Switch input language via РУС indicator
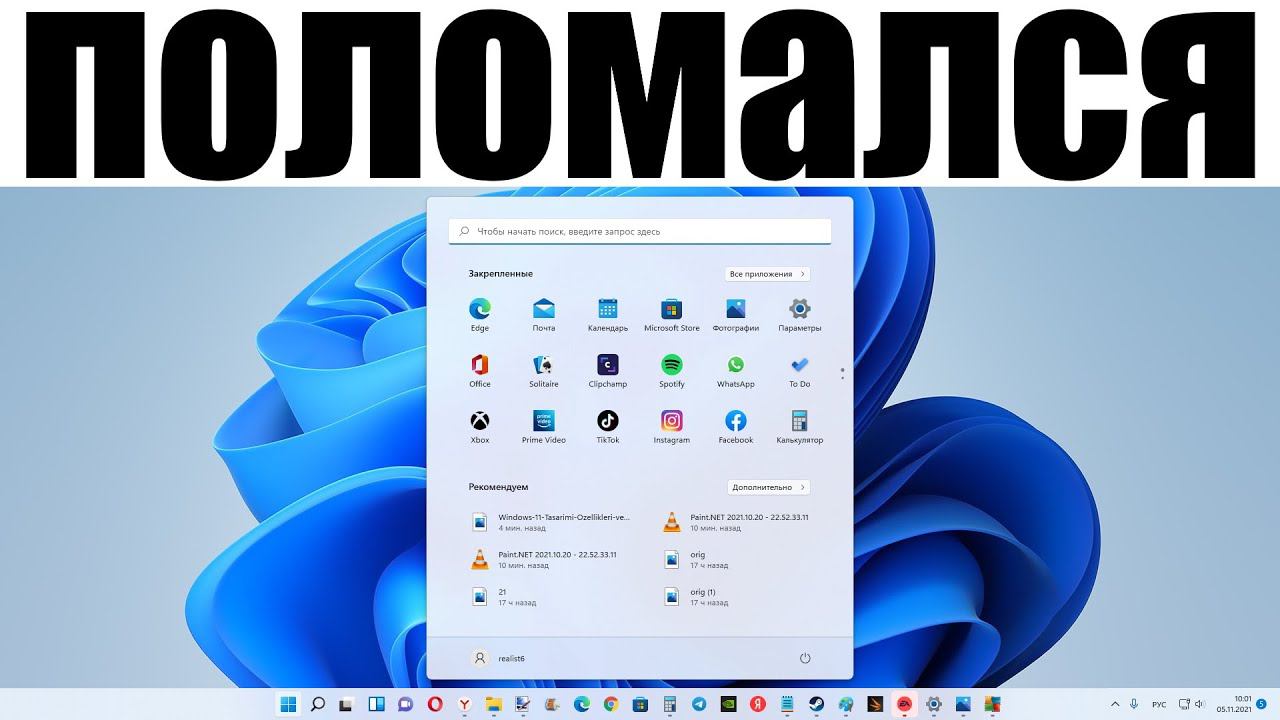 coord(1159,704)
